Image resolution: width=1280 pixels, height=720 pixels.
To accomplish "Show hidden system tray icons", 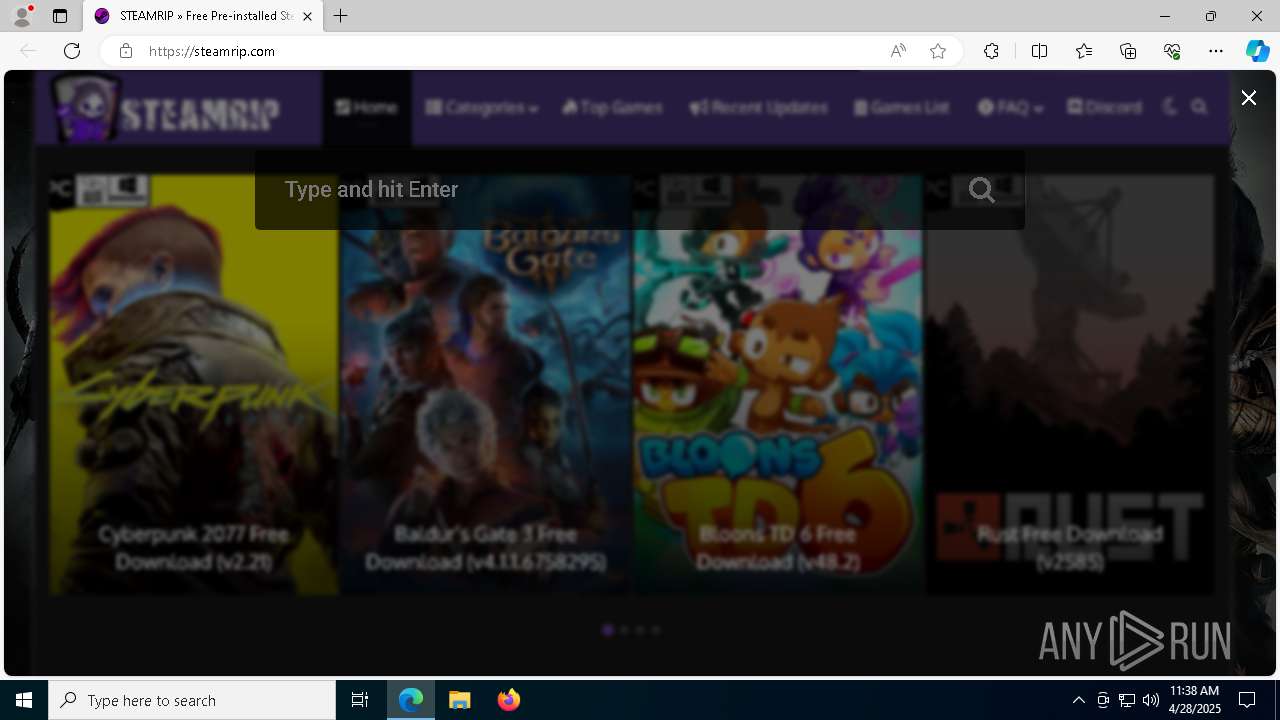I will coord(1078,700).
